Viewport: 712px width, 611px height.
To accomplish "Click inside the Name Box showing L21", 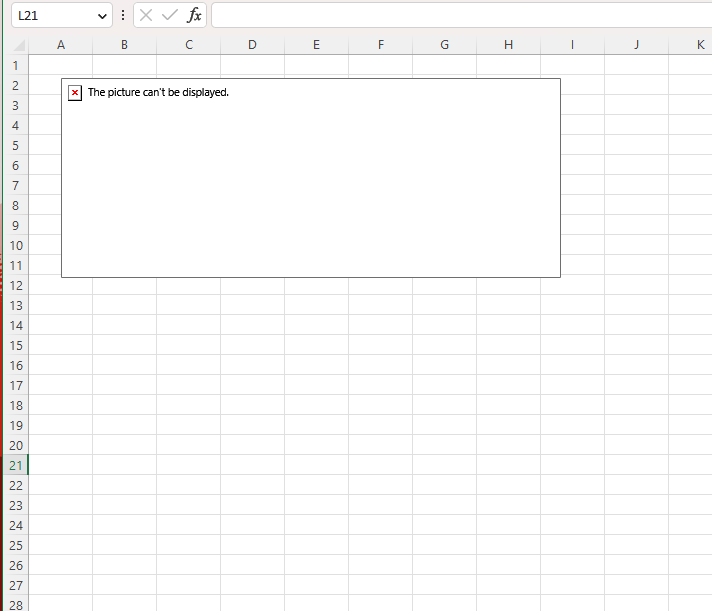I will tap(54, 15).
